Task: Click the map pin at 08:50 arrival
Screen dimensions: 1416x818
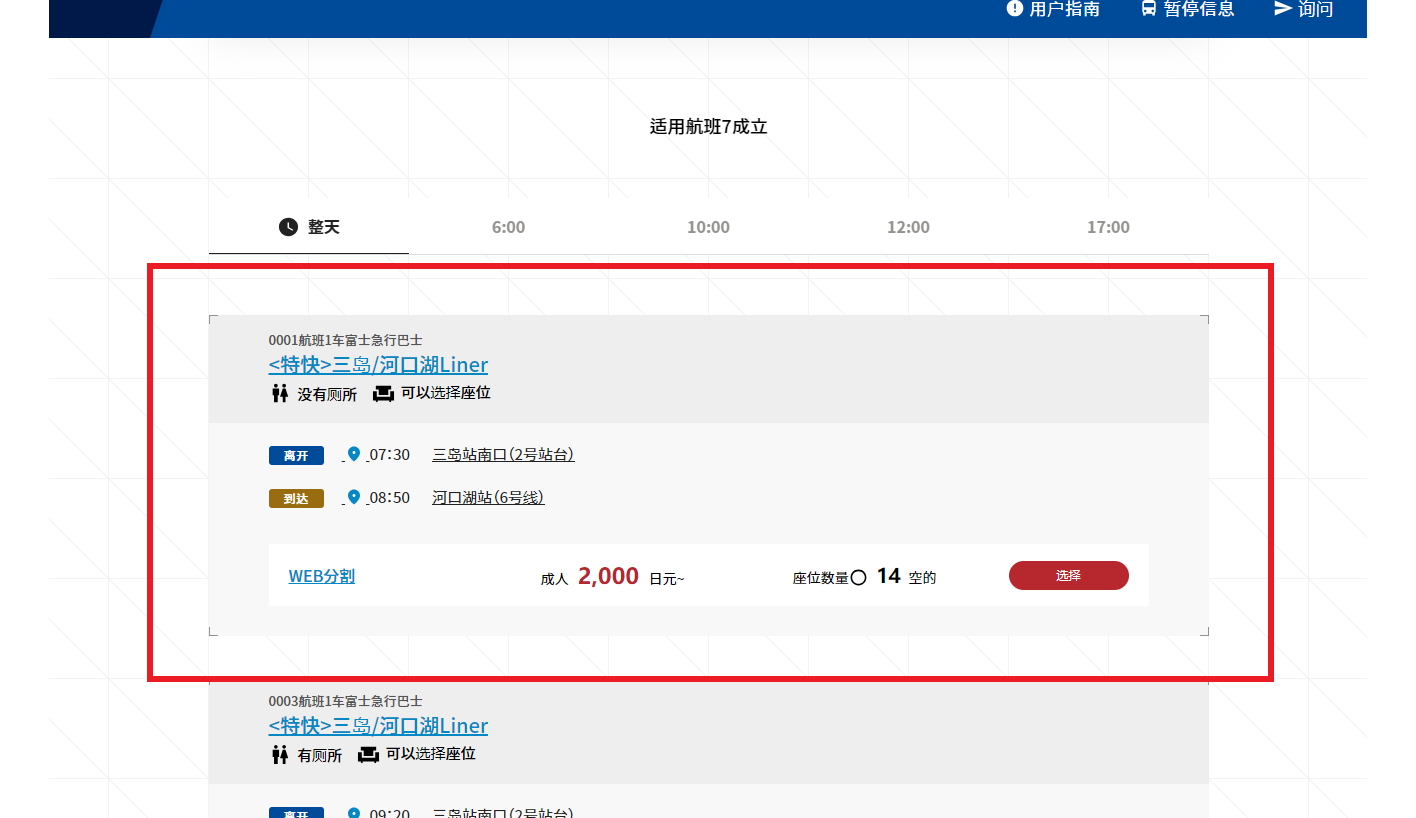Action: click(x=353, y=496)
